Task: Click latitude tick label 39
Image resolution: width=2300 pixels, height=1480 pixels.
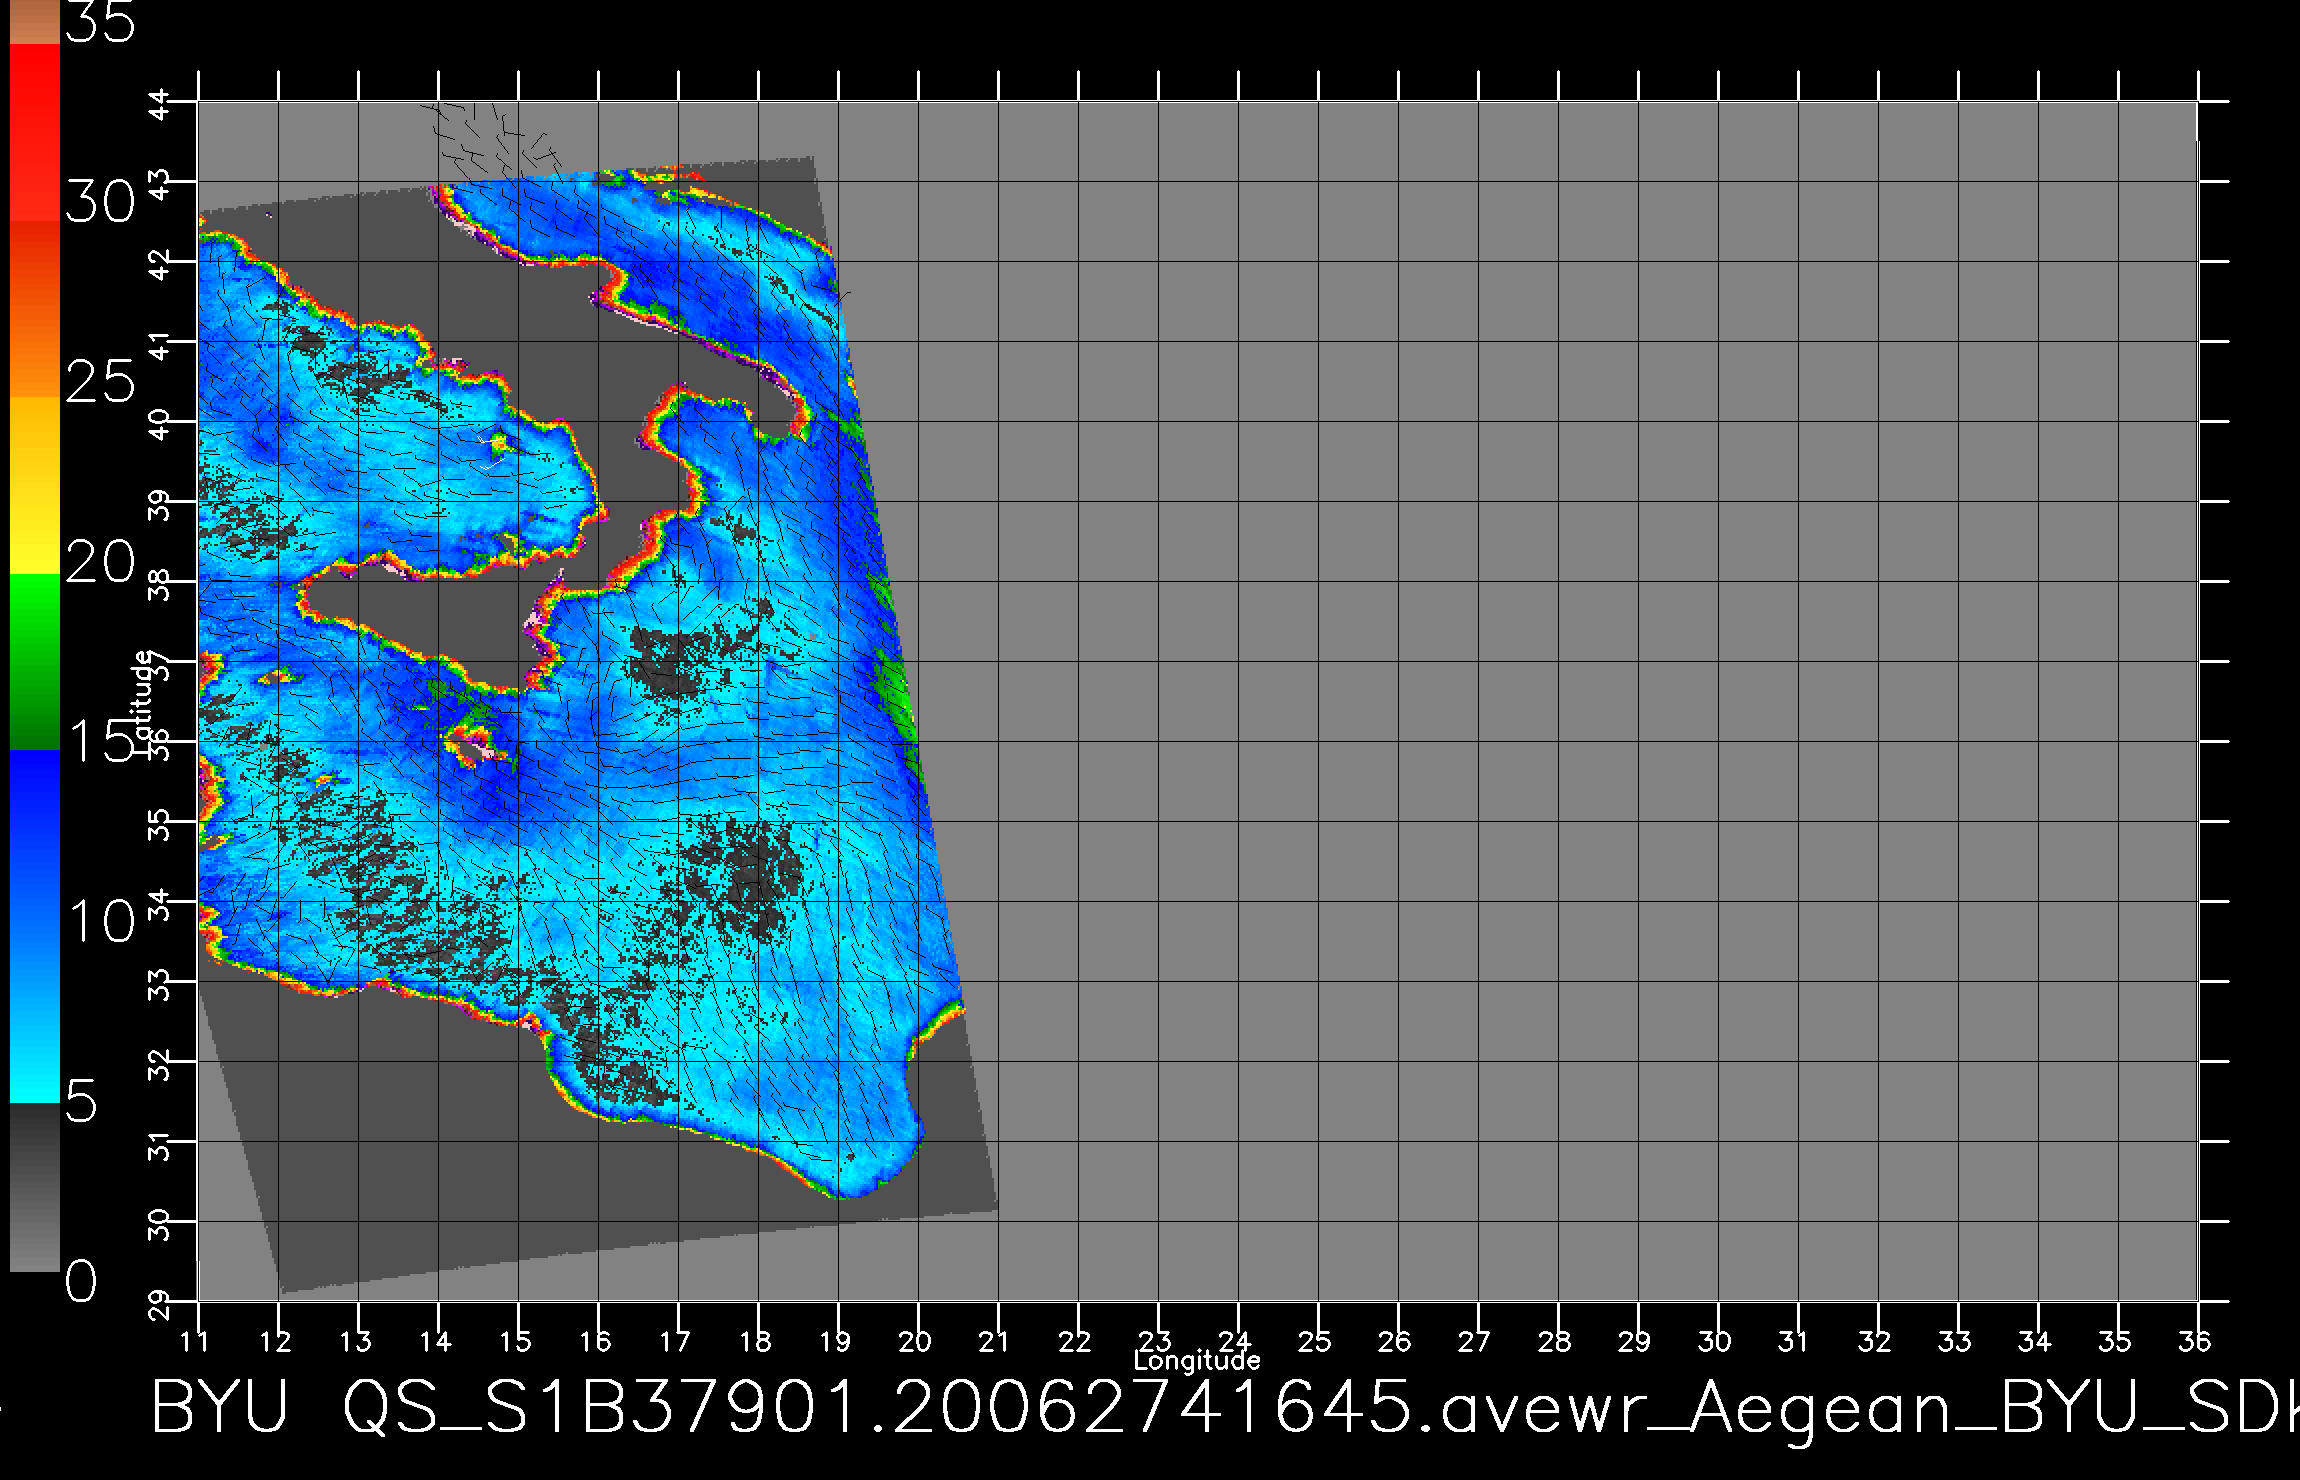Action: 159,504
